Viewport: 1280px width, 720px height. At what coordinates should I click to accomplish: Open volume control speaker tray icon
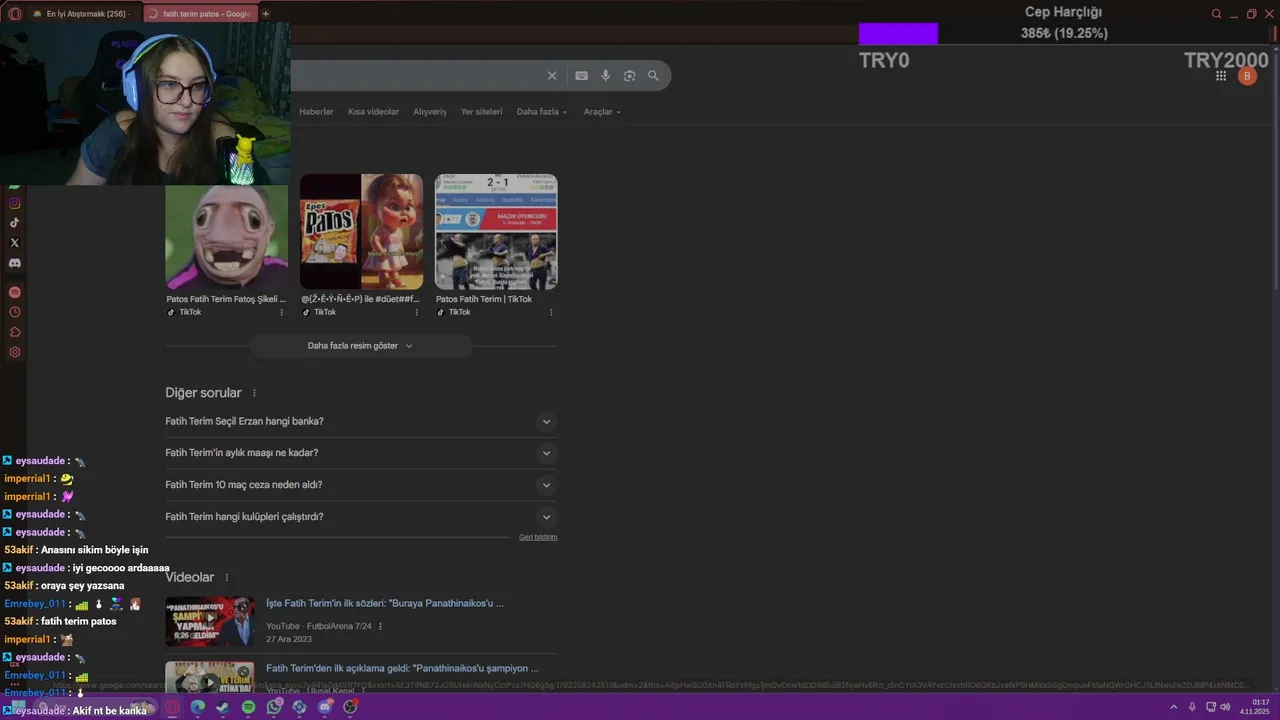tap(1225, 707)
